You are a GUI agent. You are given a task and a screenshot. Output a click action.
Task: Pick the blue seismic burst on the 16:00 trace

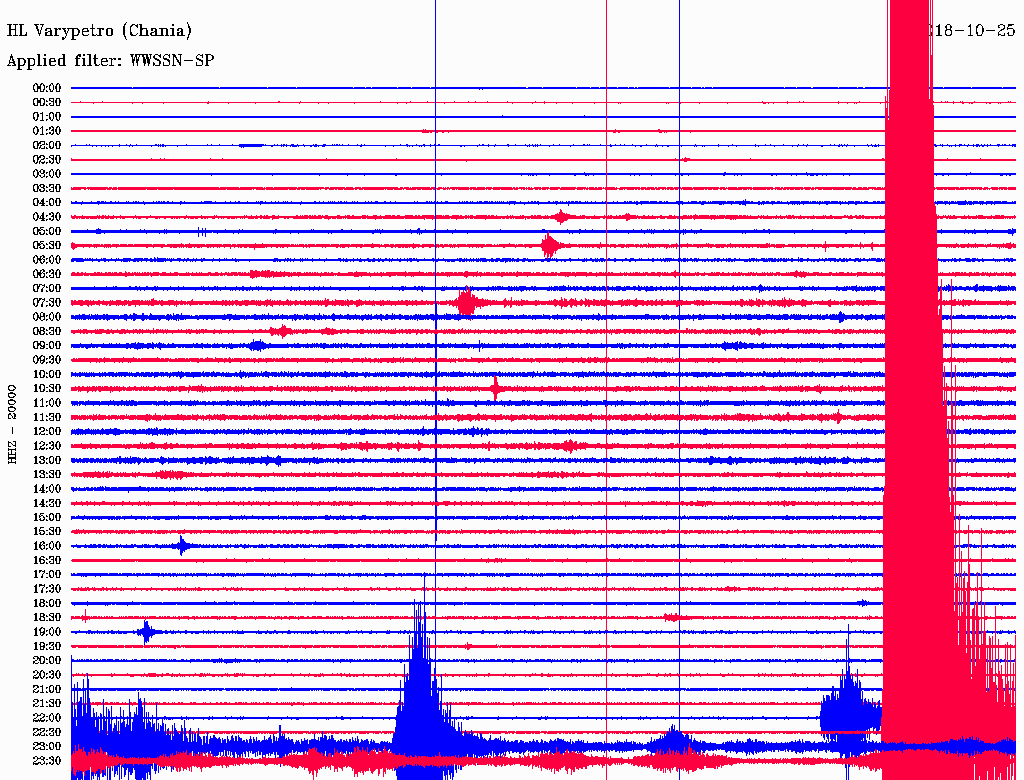(x=183, y=545)
